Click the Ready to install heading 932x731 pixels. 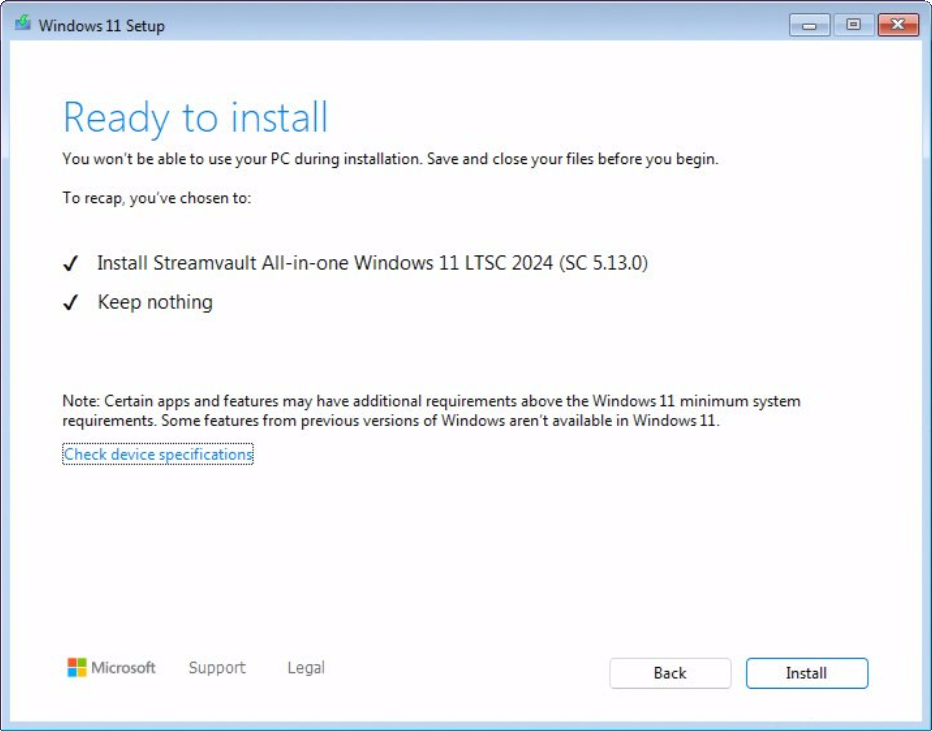tap(196, 117)
